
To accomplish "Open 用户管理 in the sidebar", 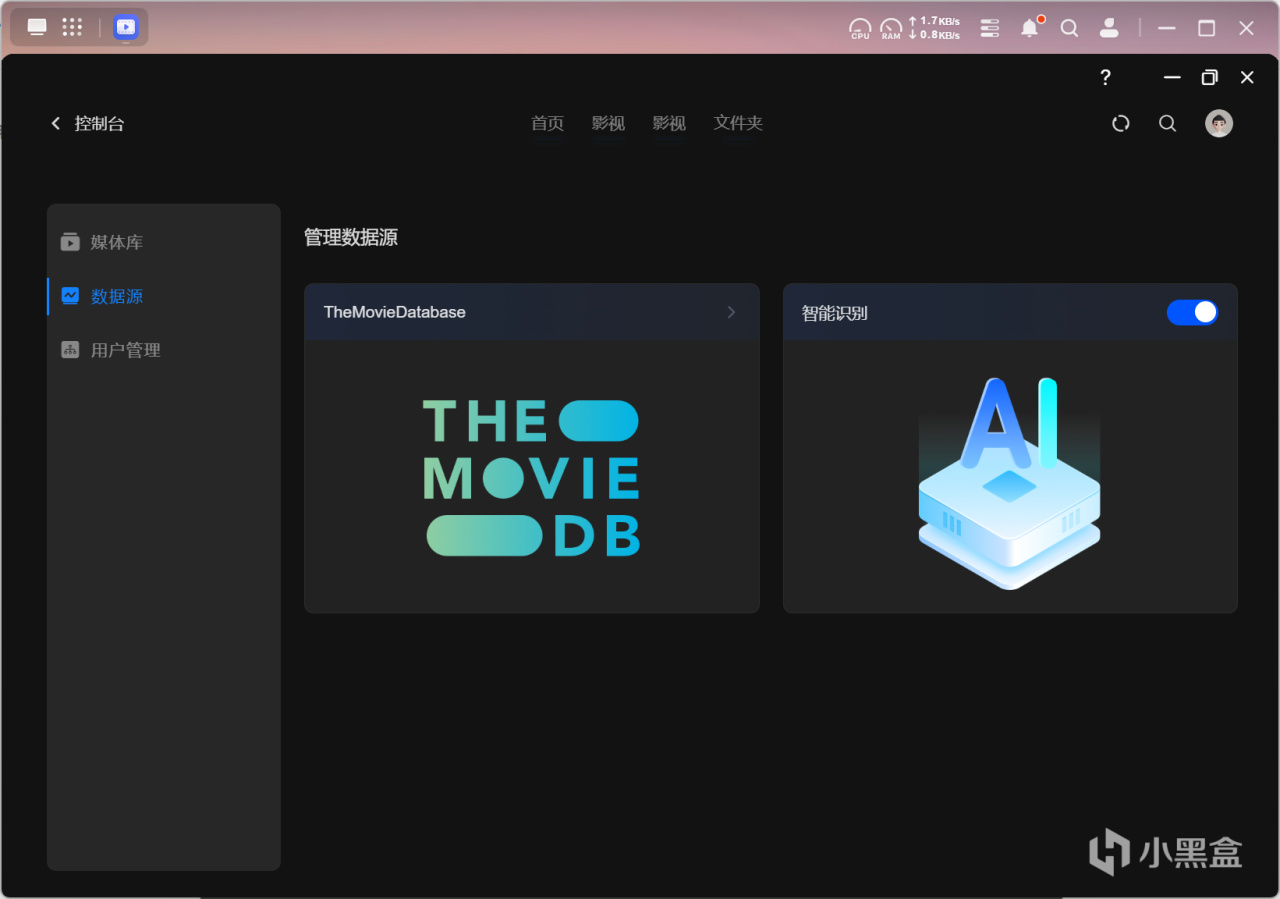I will click(164, 350).
